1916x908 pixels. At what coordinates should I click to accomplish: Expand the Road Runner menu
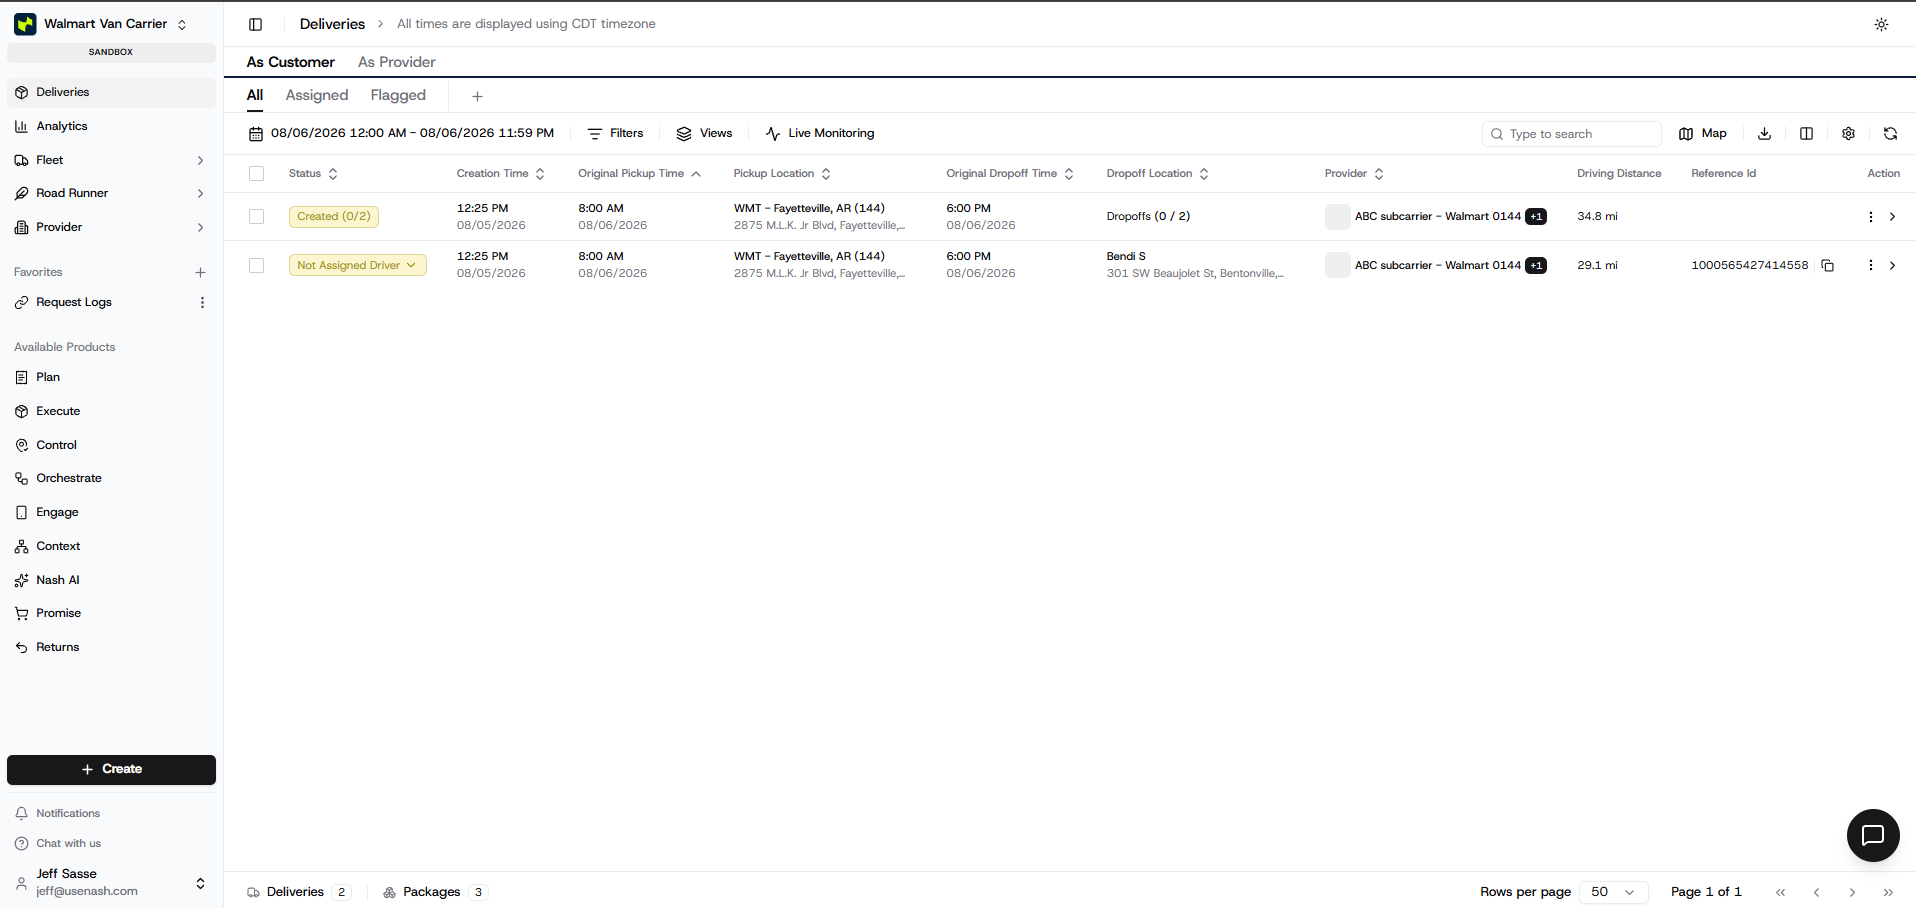[111, 193]
